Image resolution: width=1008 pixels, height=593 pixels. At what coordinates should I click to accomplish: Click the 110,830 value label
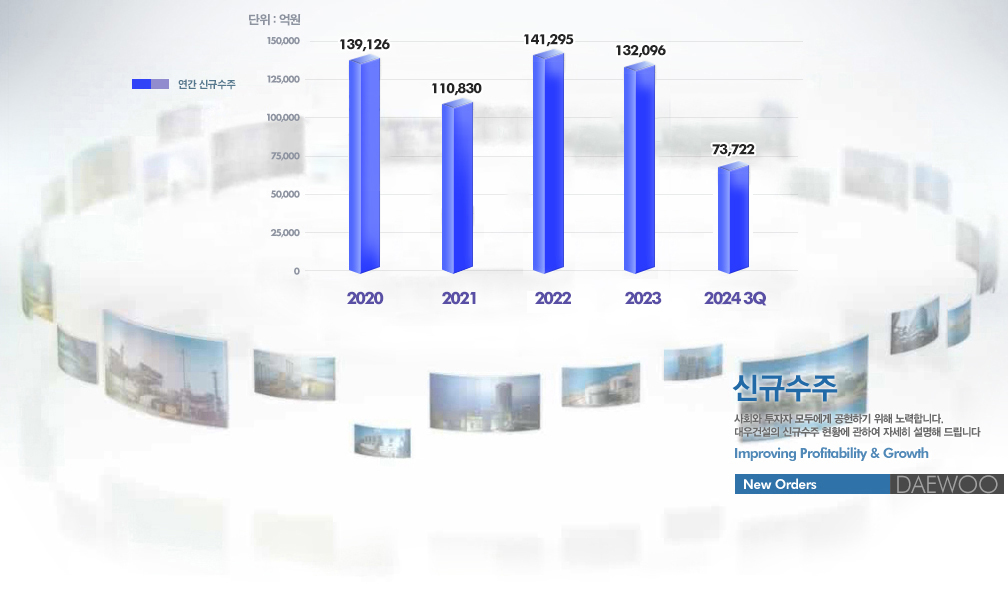pos(456,88)
